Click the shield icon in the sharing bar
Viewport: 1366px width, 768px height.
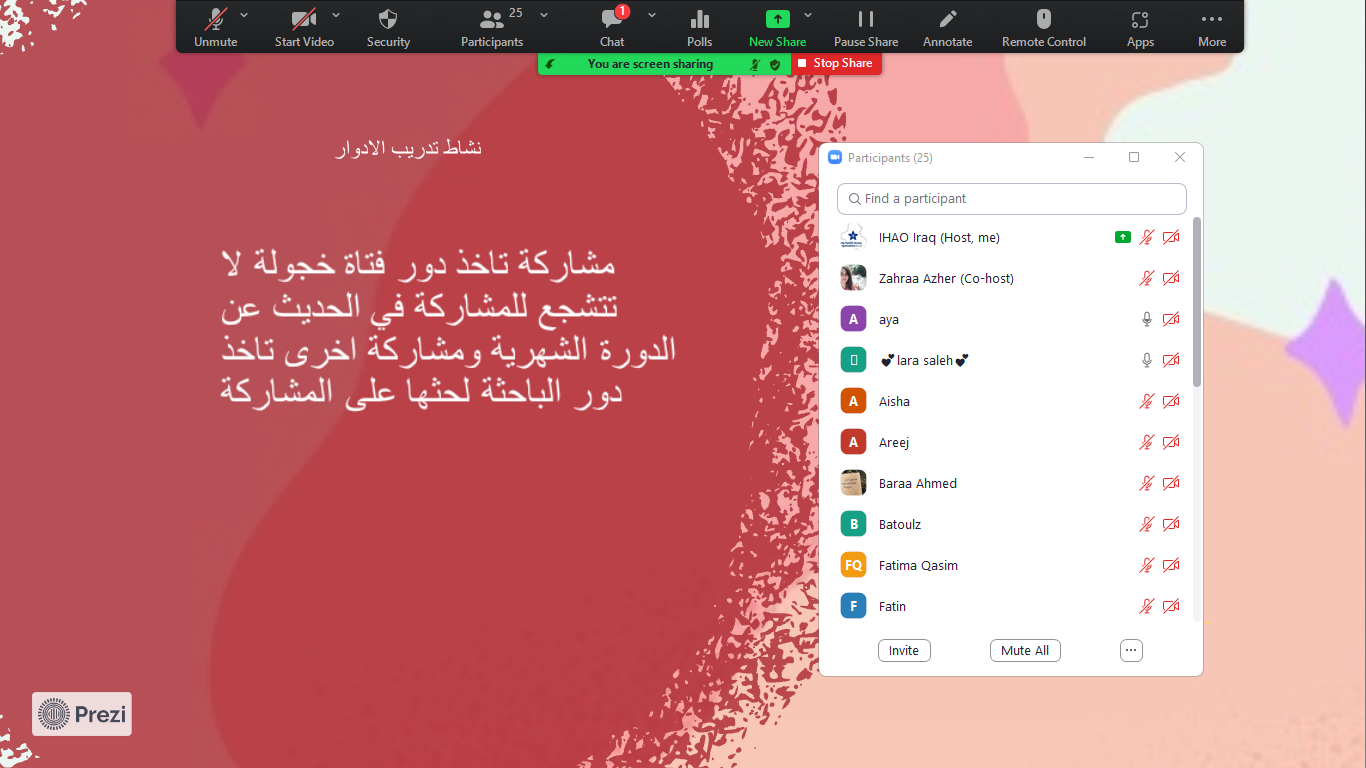click(x=775, y=64)
